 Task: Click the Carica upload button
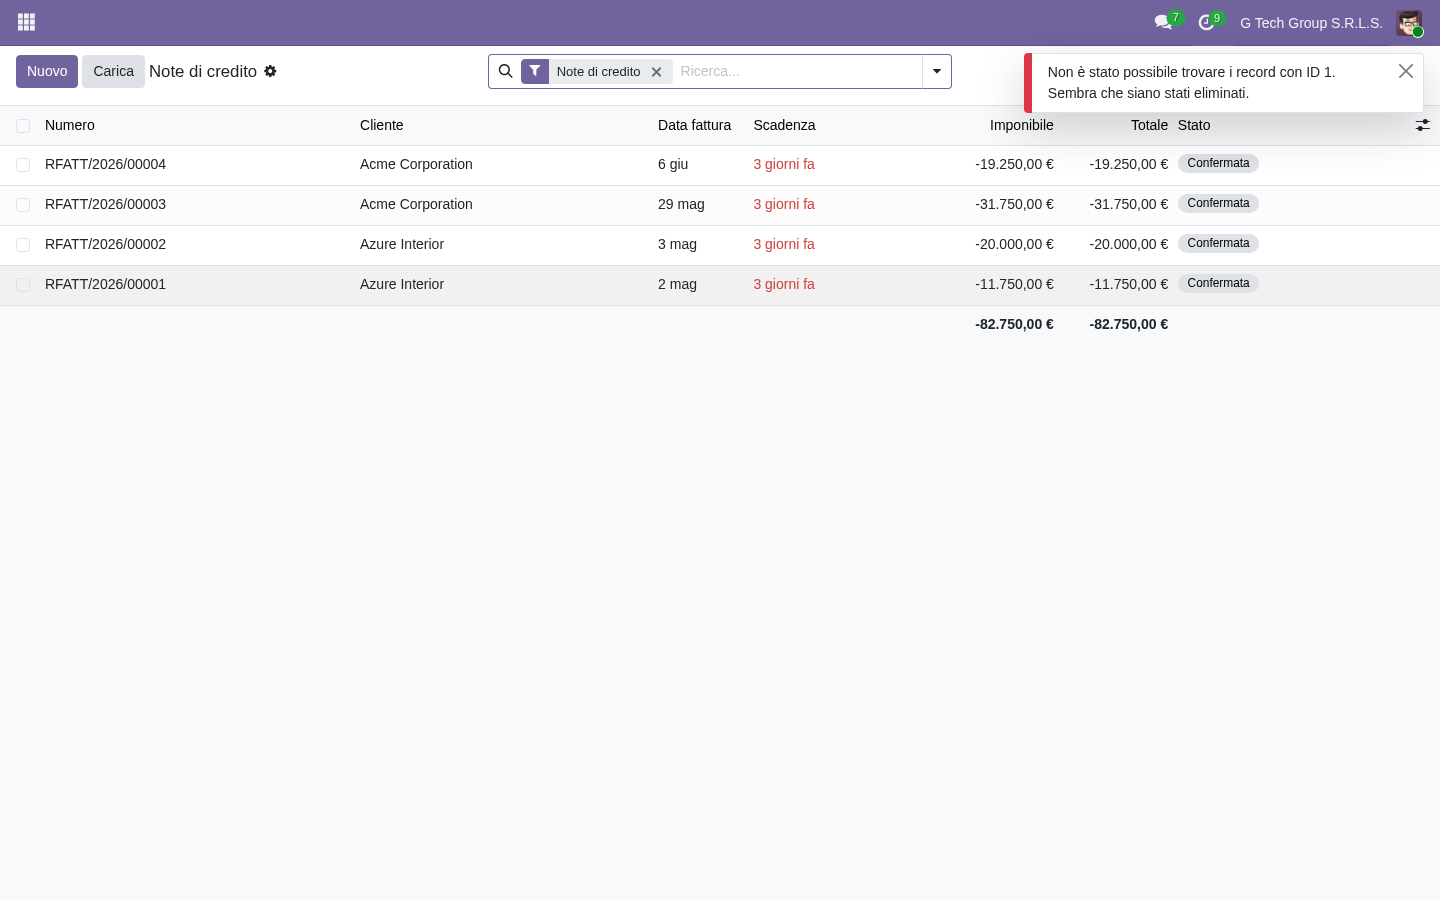(113, 71)
